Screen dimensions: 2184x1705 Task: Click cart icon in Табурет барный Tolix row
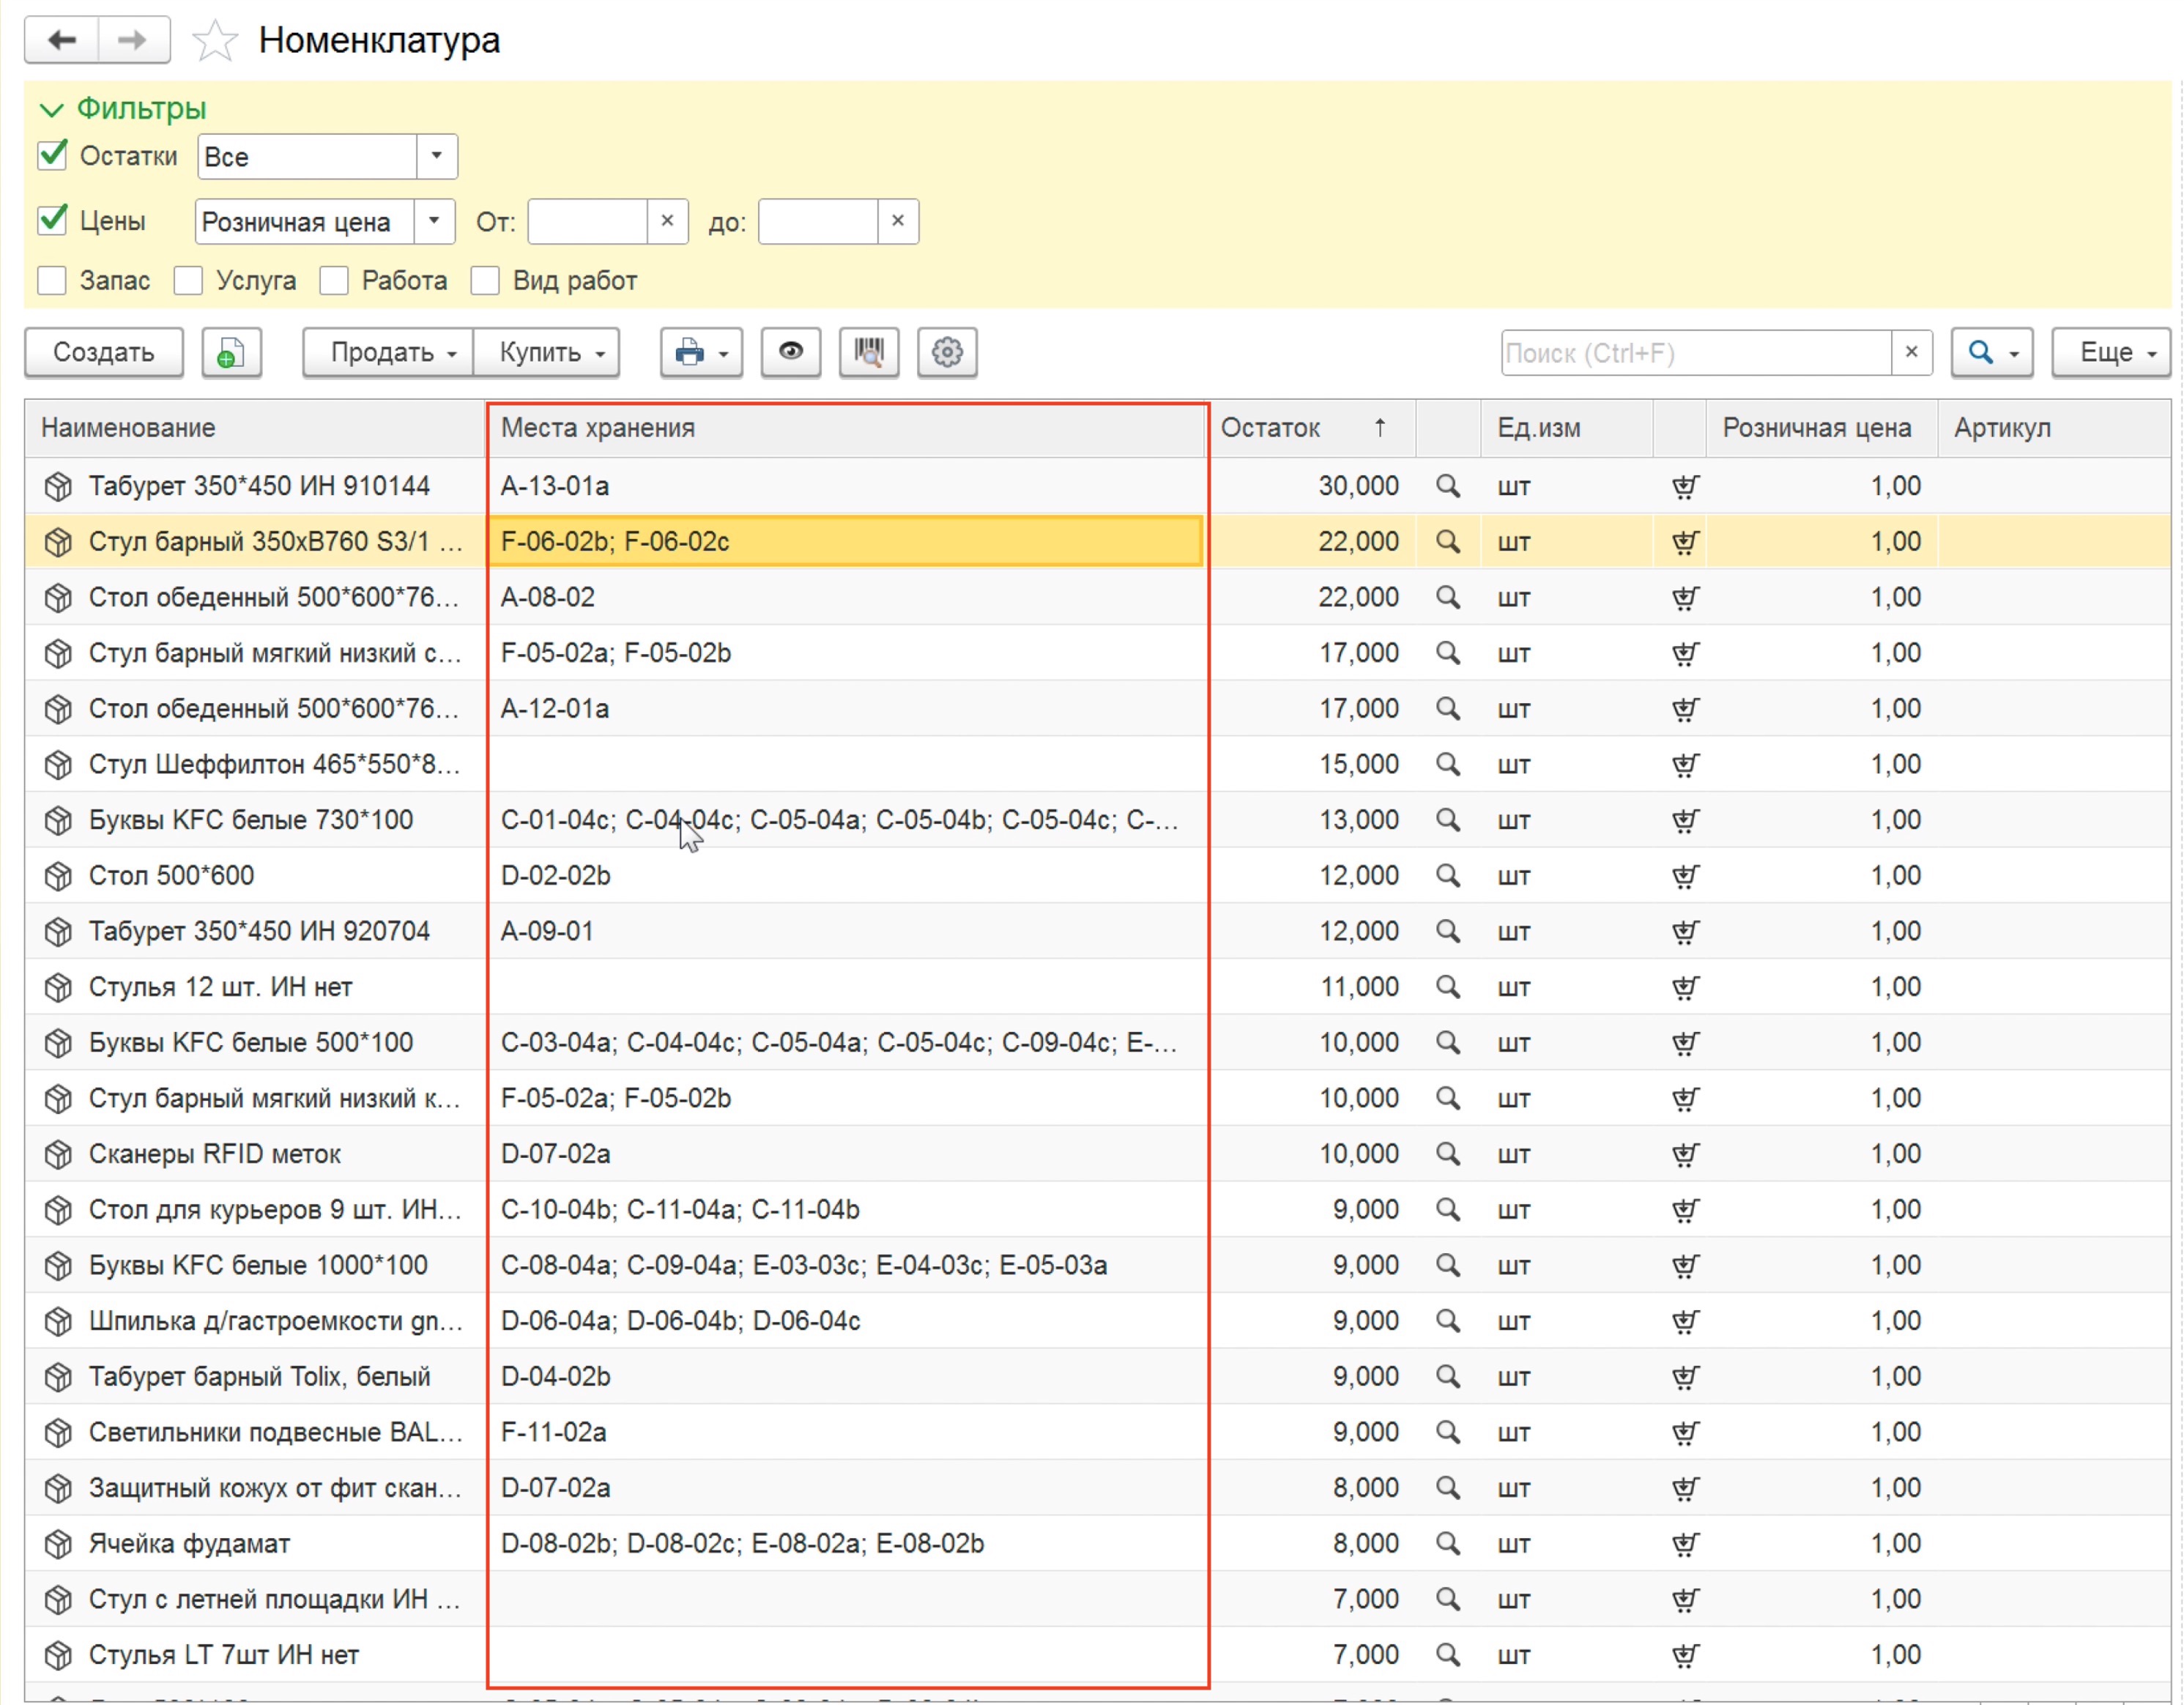point(1685,1377)
